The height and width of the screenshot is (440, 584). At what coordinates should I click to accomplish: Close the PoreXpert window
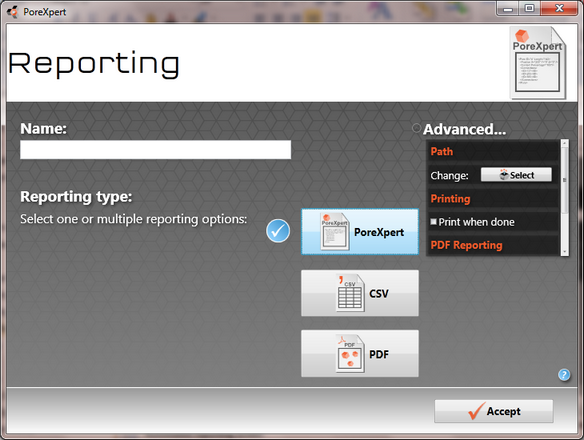559,9
